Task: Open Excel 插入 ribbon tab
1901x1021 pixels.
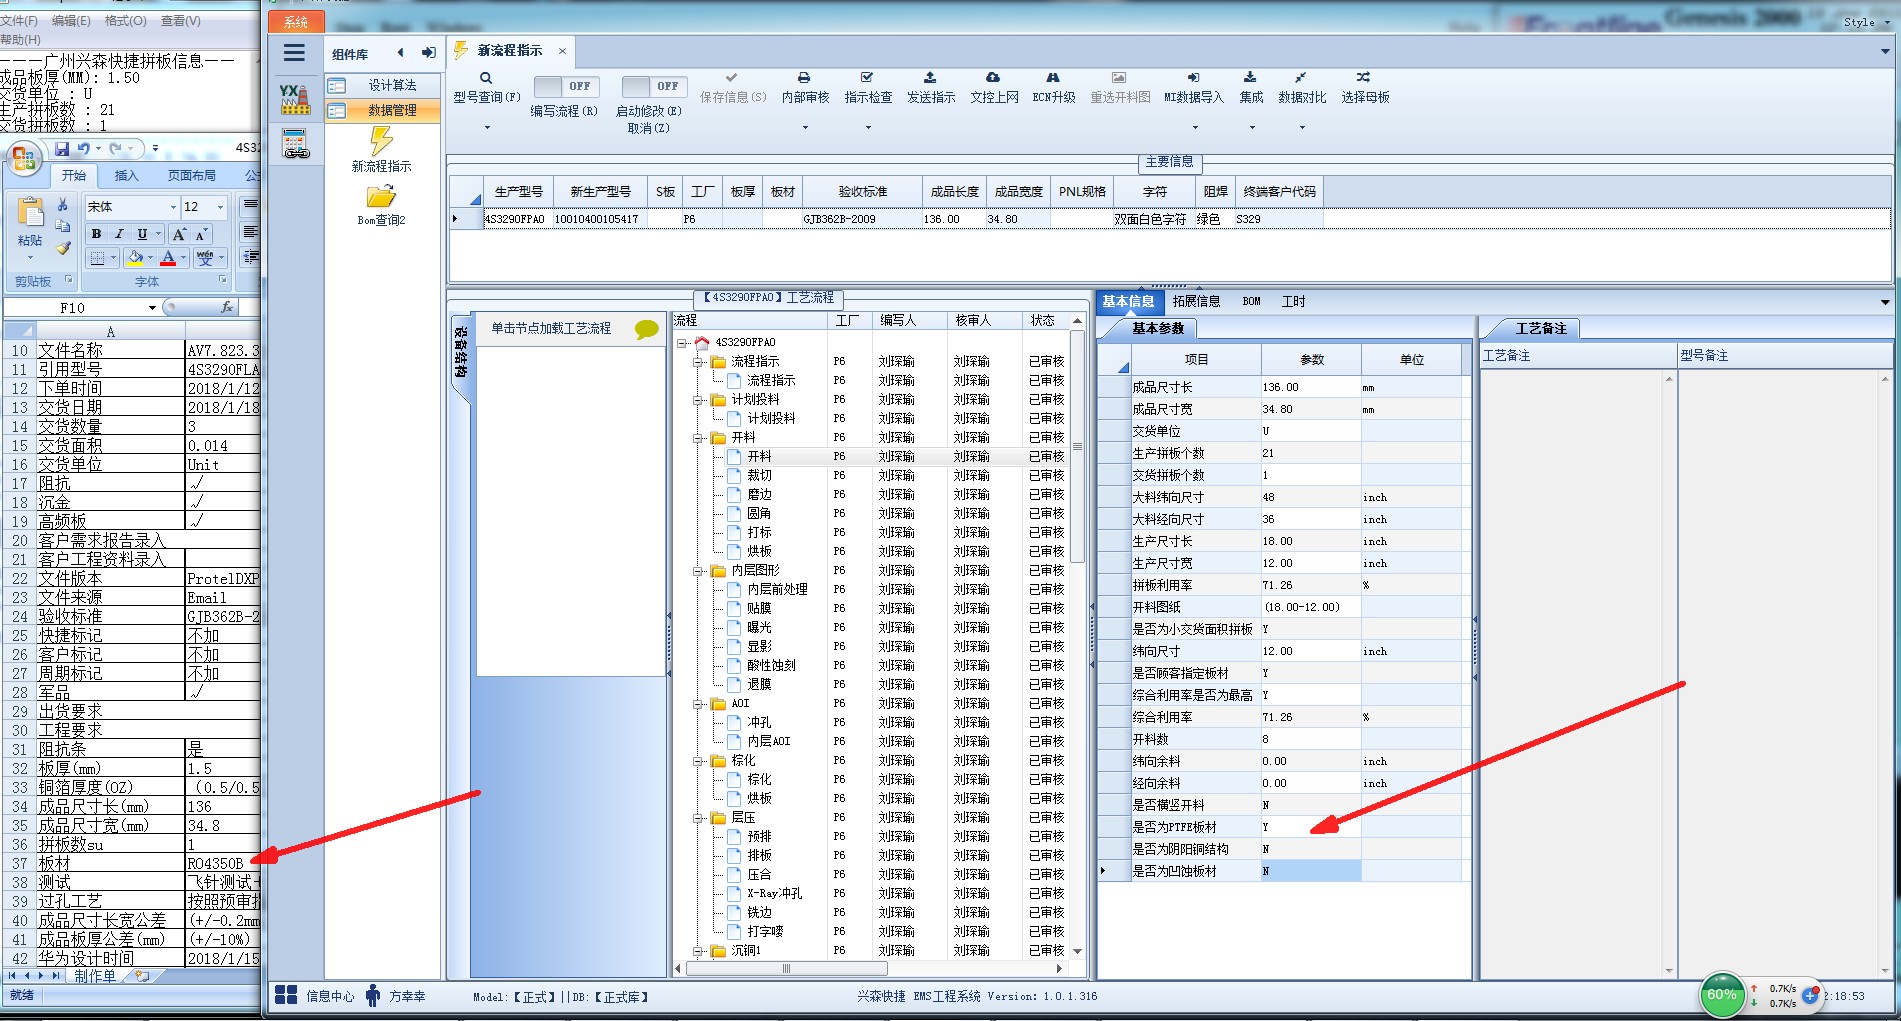Action: tap(127, 175)
